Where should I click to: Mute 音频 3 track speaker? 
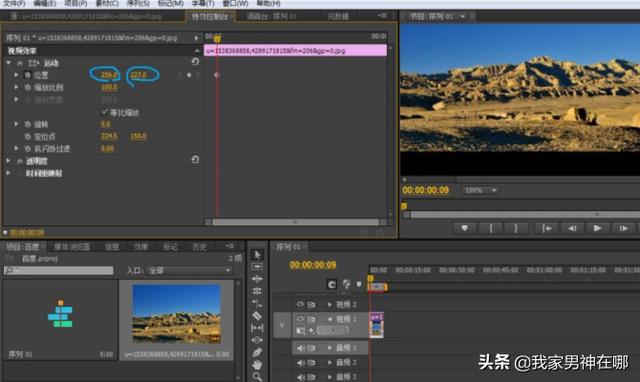300,377
